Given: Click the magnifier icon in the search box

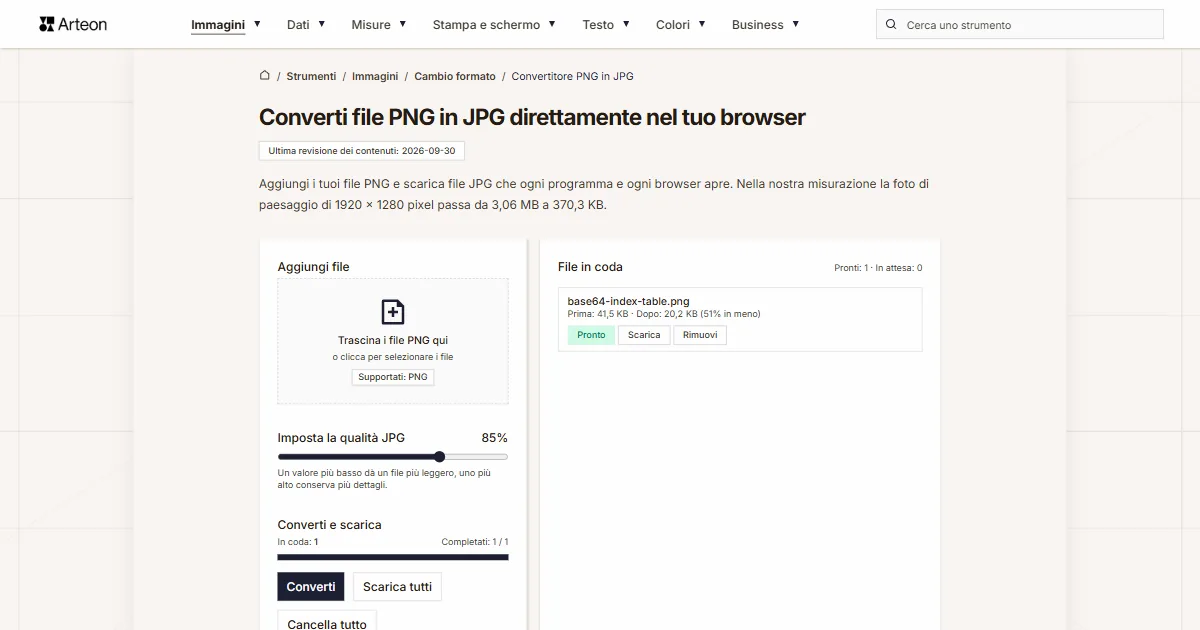Looking at the screenshot, I should 892,24.
